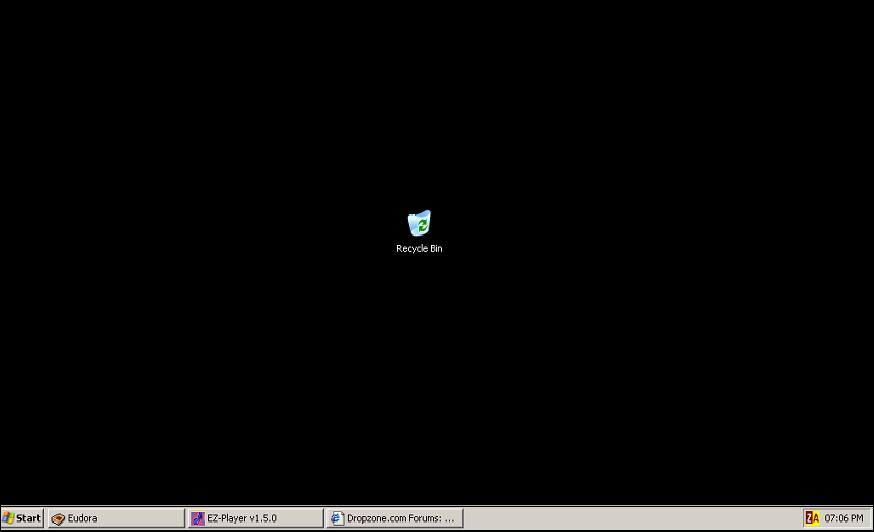
Task: Click the empty taskbar area before tray
Action: pos(630,518)
